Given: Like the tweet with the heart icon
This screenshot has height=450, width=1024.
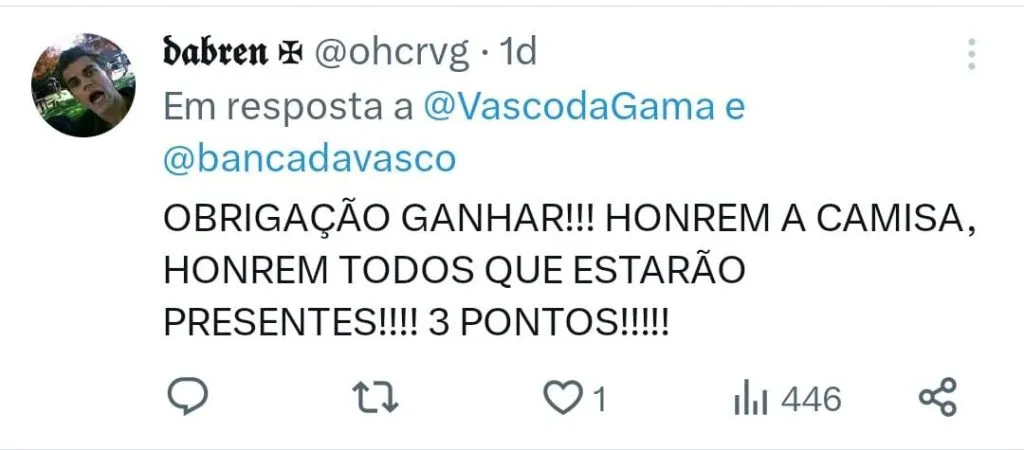Looking at the screenshot, I should [x=563, y=398].
